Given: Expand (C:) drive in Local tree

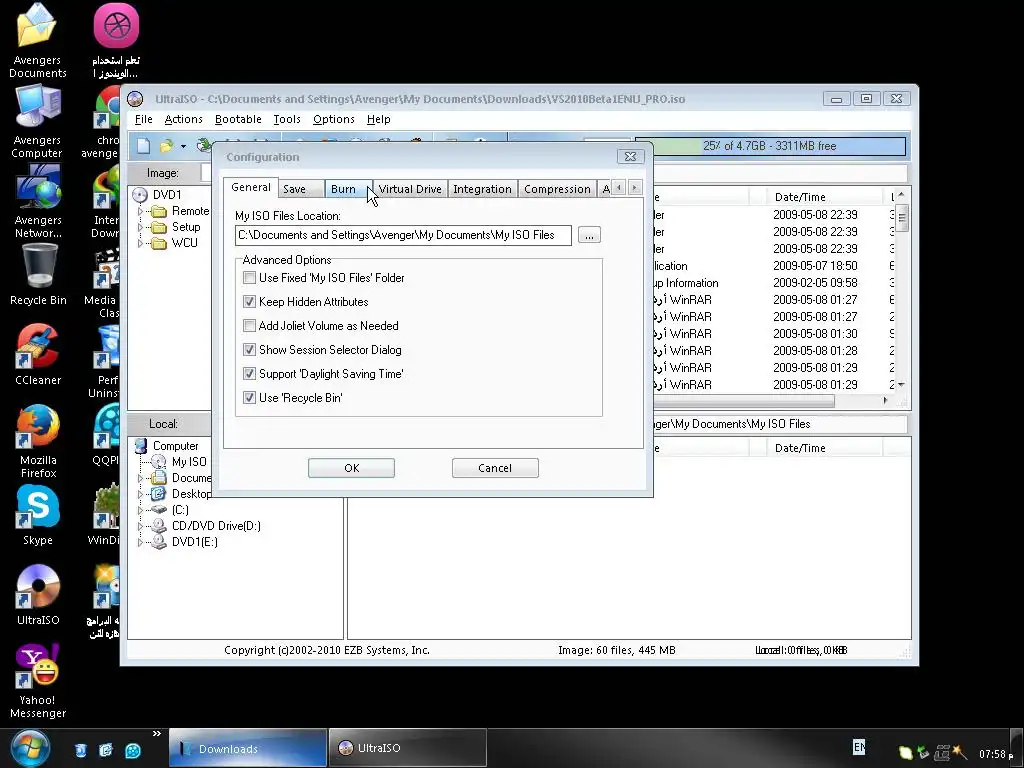Looking at the screenshot, I should 140,509.
